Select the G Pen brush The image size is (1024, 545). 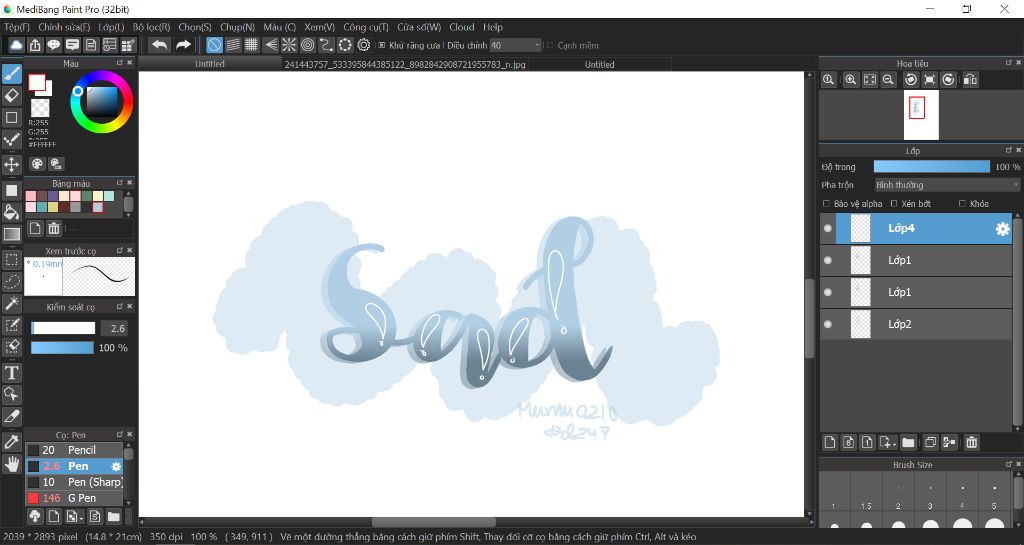tap(74, 498)
